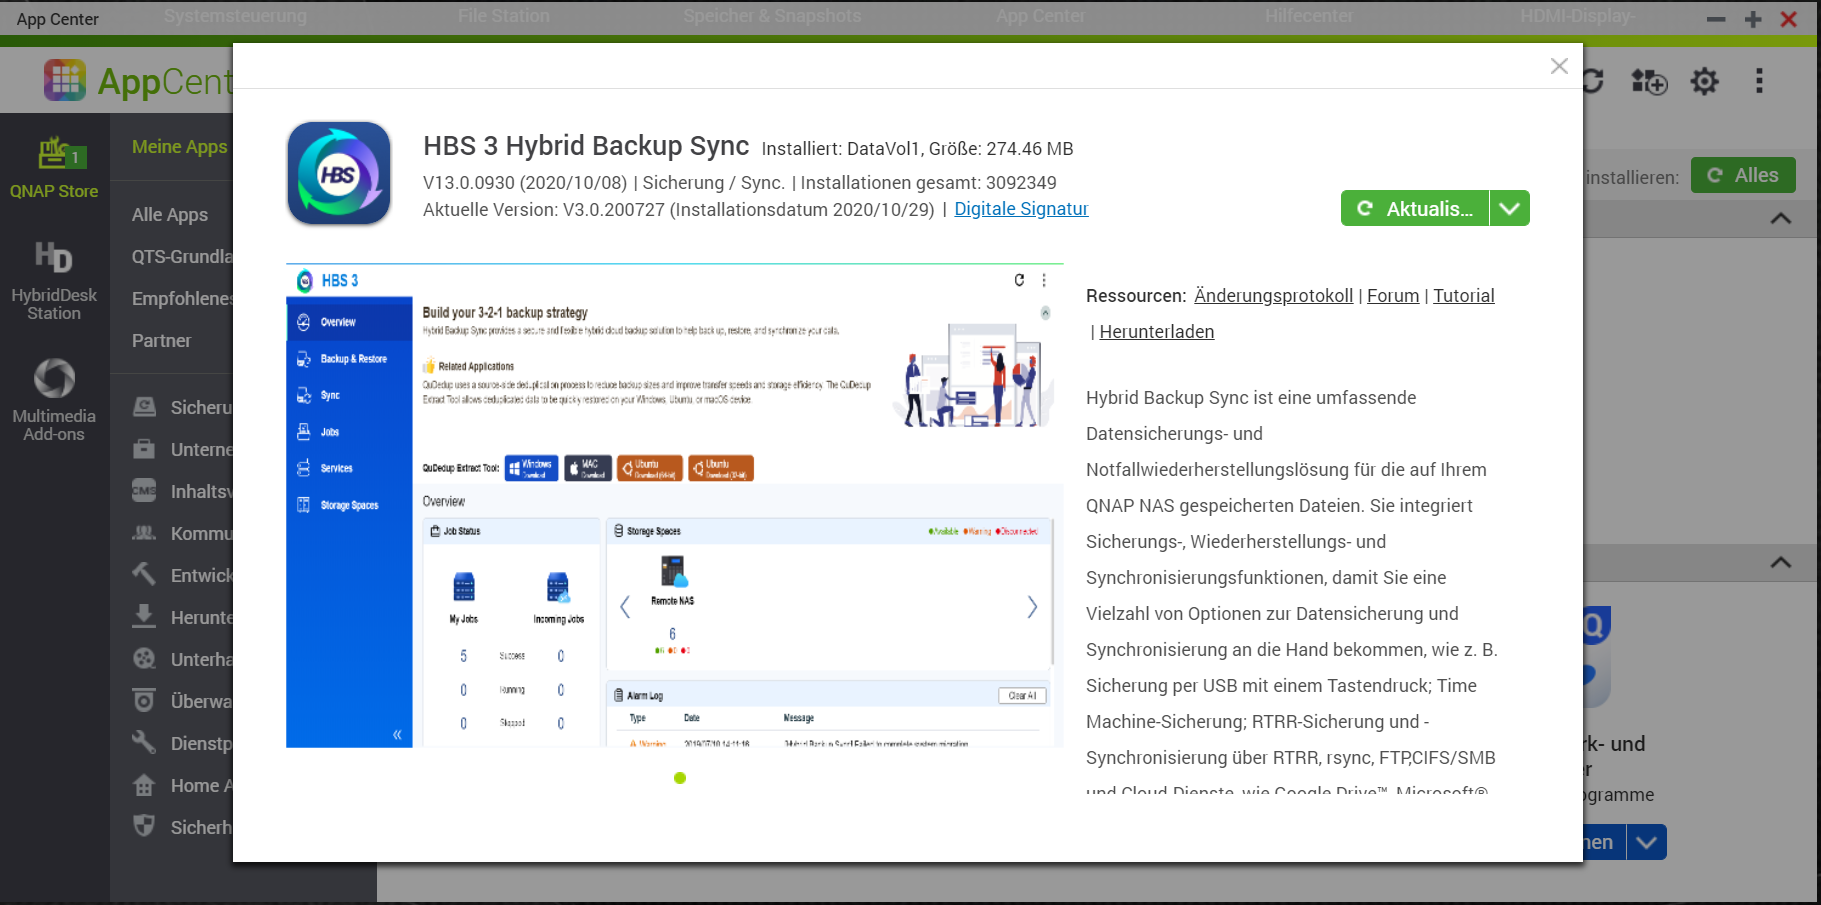Open Multimedia Add-ons in sidebar
Viewport: 1821px width, 905px height.
[54, 400]
